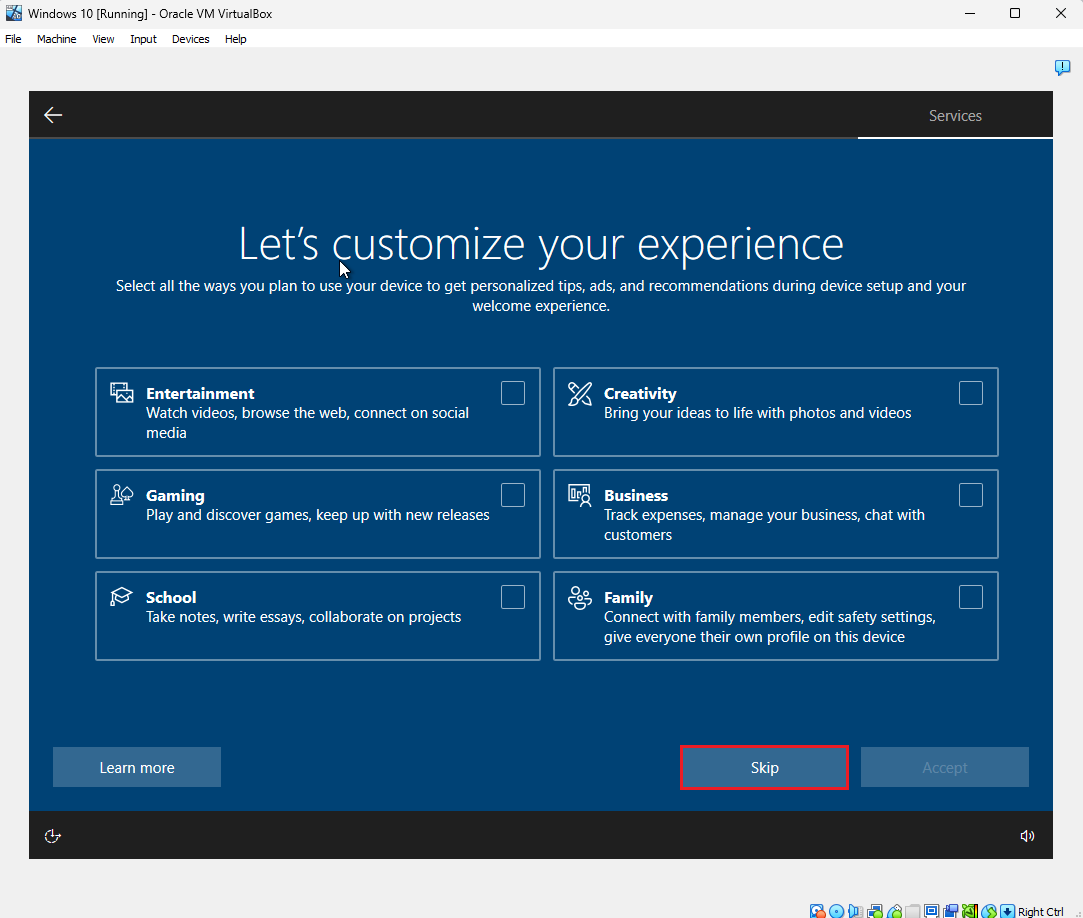Mark the Family checkbox

point(970,597)
